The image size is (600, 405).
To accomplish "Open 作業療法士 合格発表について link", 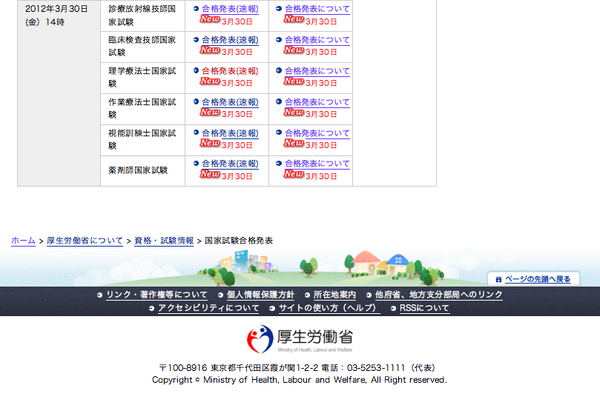I will [x=317, y=102].
